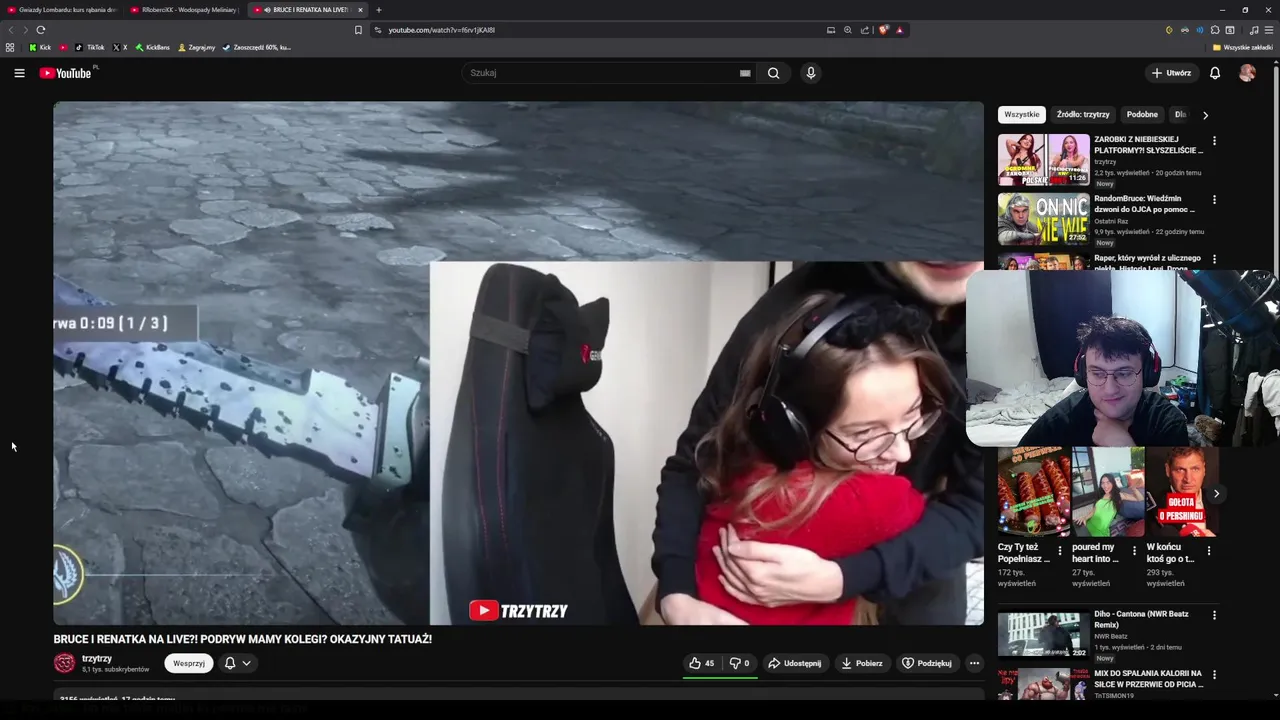
Task: Close the BRUCE I RENATKA browser tab
Action: pos(360,10)
